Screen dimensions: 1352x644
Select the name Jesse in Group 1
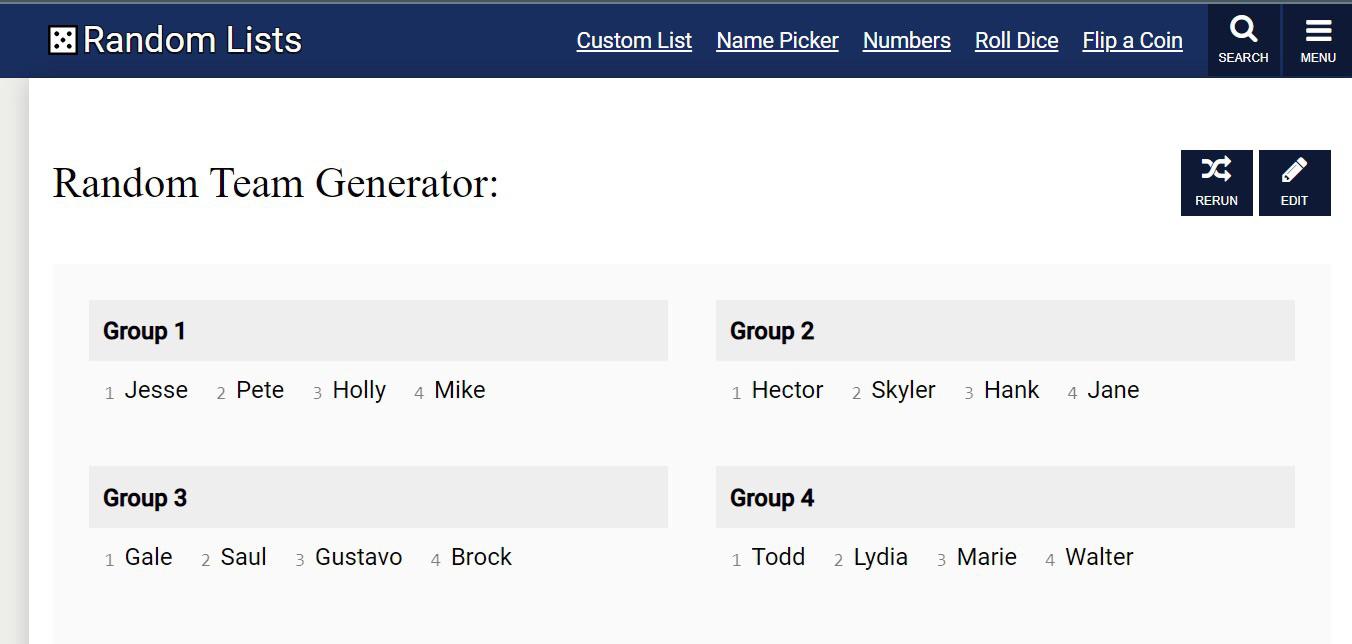[x=156, y=390]
